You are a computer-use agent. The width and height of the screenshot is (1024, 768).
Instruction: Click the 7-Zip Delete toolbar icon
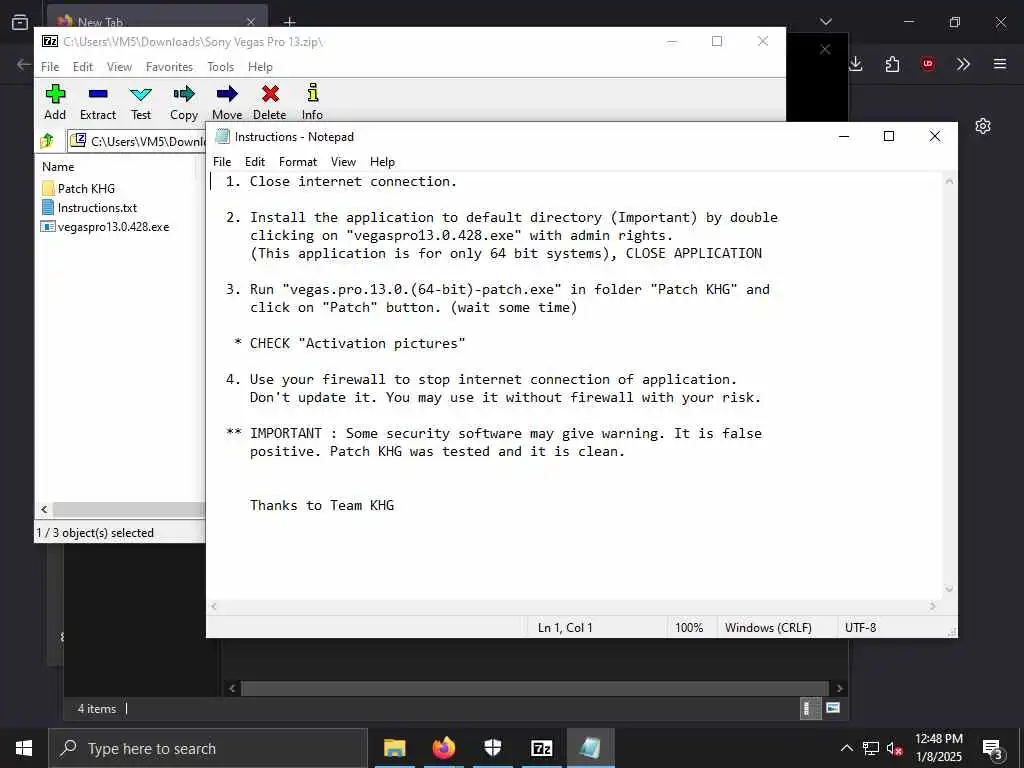270,102
